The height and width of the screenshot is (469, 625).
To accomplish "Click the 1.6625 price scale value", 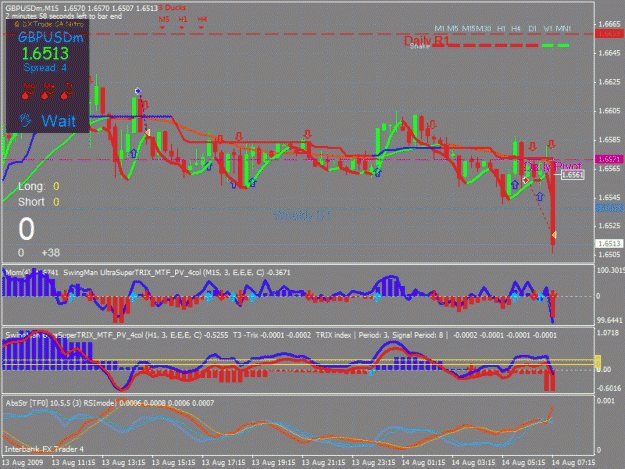I will (609, 82).
